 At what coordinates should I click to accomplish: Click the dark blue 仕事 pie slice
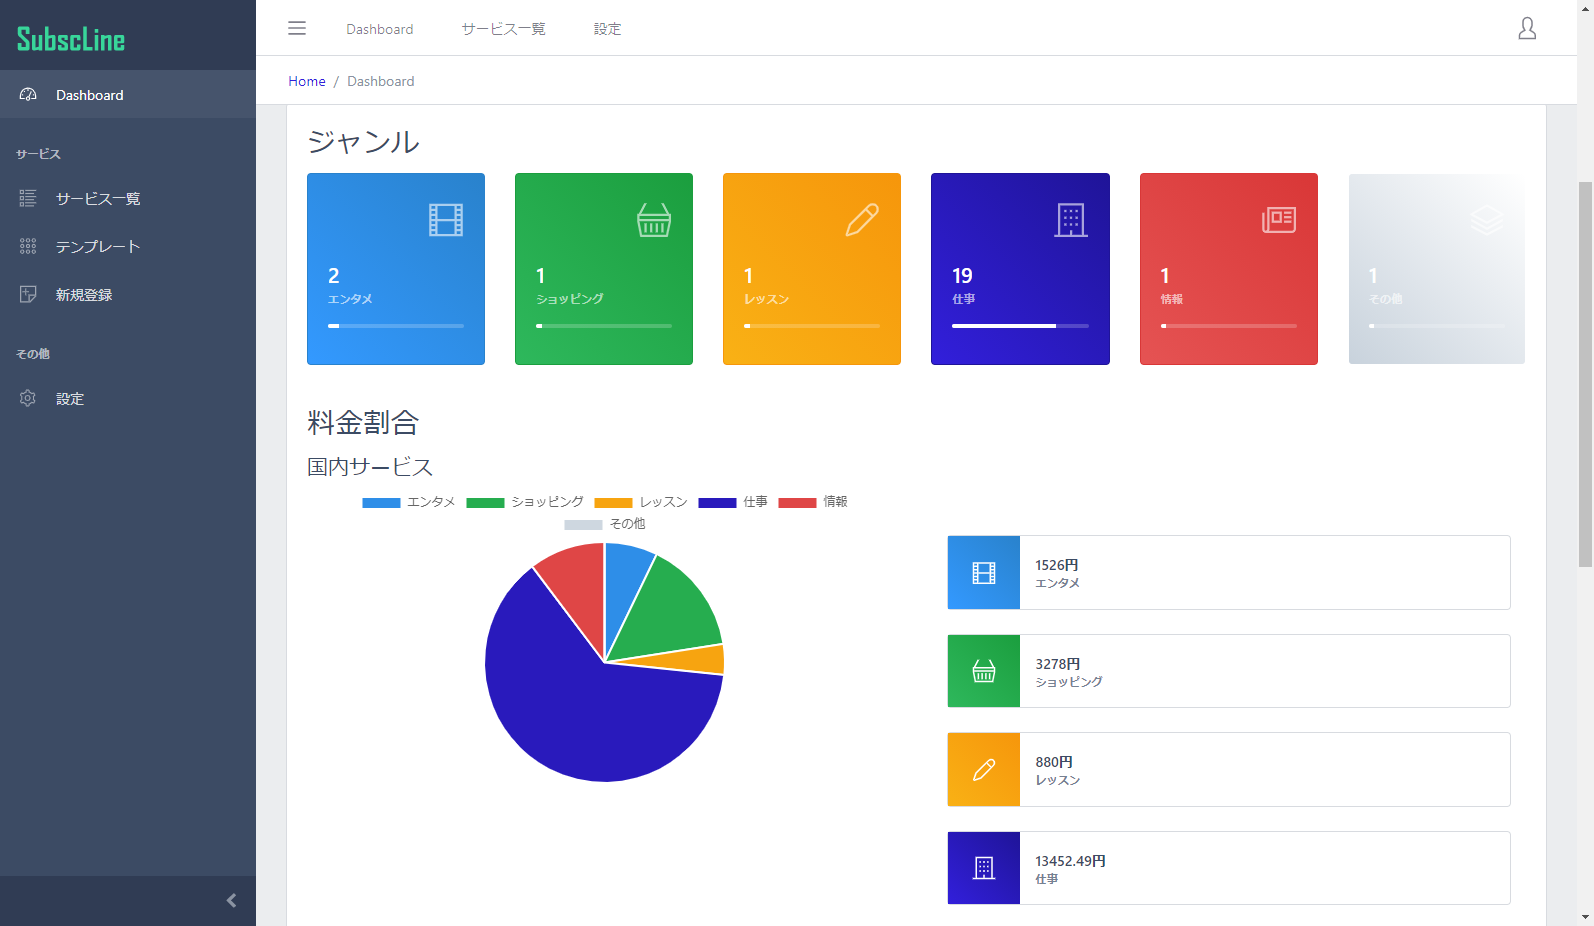point(590,720)
